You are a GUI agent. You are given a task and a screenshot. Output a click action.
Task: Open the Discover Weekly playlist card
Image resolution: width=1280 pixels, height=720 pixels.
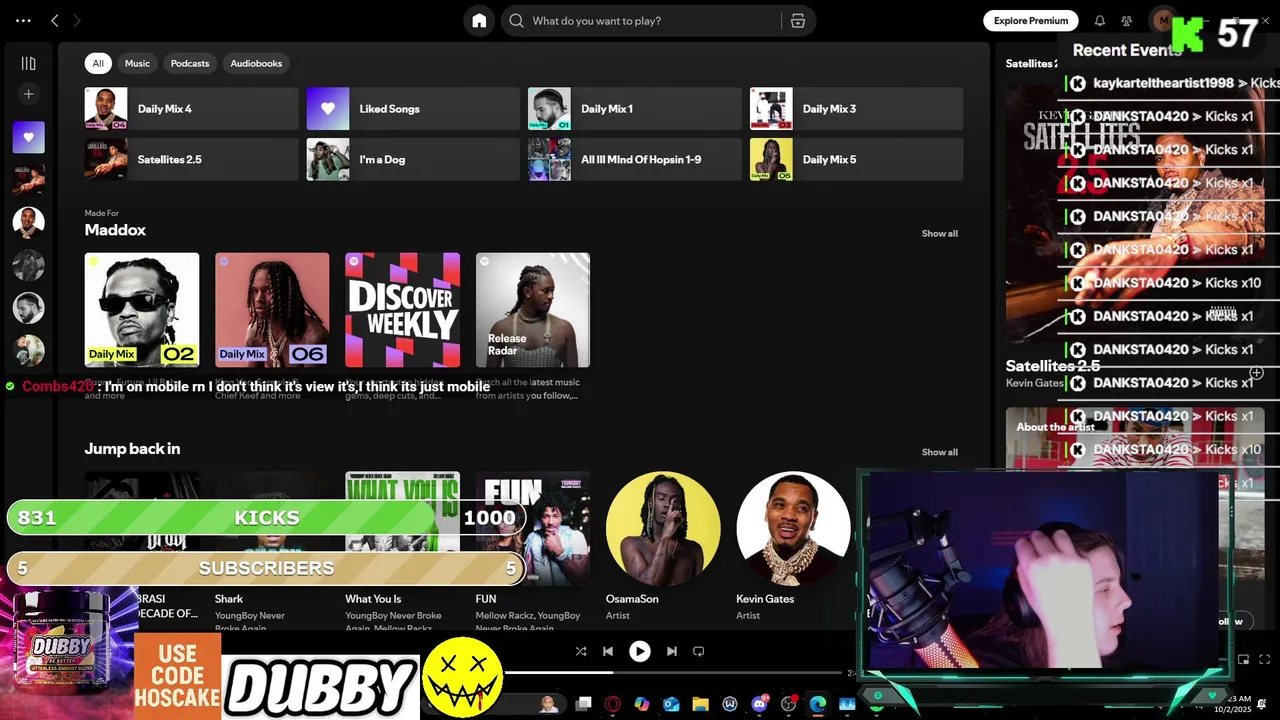[403, 310]
